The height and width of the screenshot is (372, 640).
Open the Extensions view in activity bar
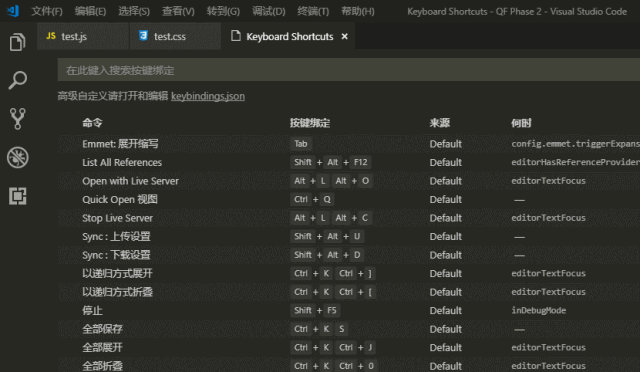coord(18,196)
